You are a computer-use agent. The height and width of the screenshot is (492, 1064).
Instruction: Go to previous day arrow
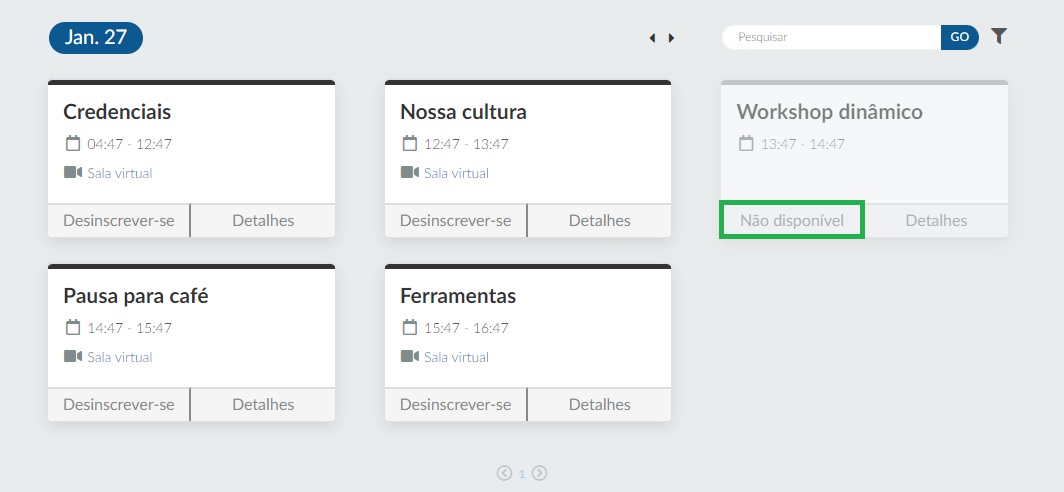(652, 38)
